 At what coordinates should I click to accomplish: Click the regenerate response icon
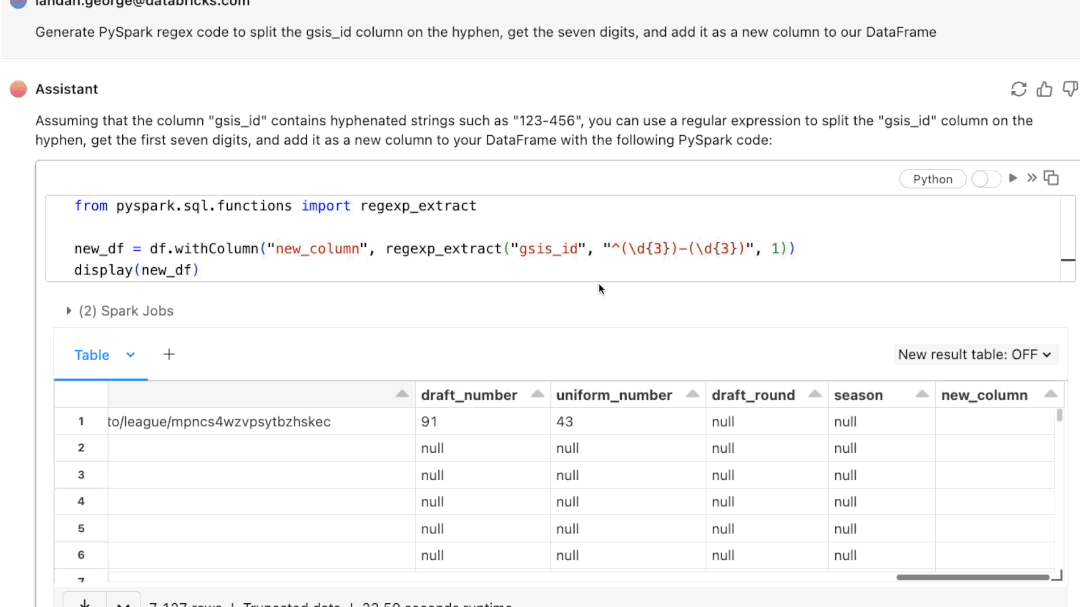1018,89
